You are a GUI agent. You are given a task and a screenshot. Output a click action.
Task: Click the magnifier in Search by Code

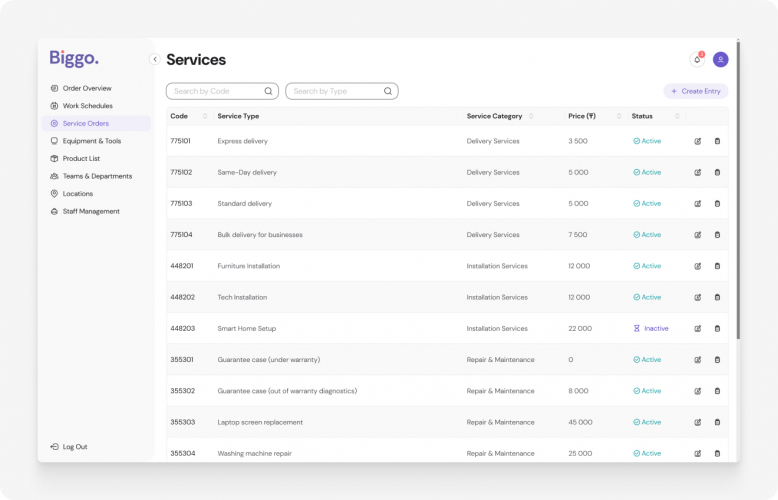[x=268, y=91]
